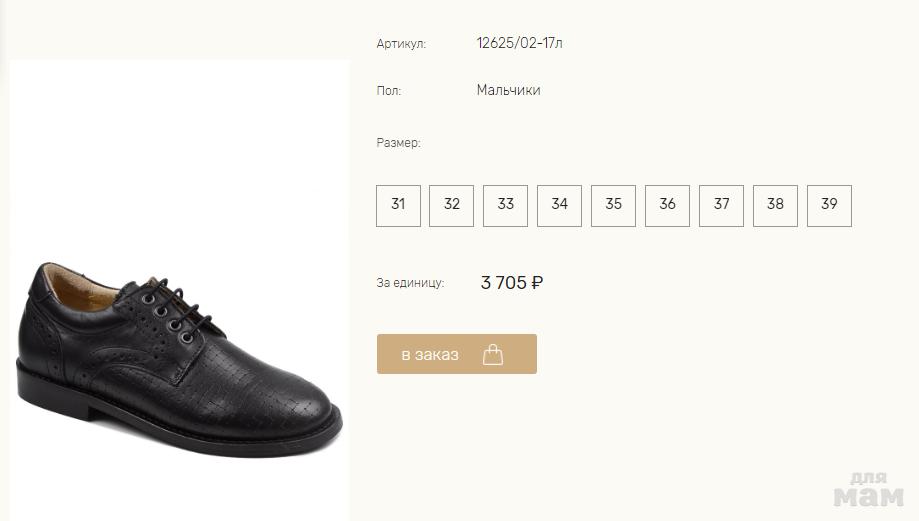Viewport: 919px width, 521px height.
Task: Click the "Мальчики" gender value
Action: point(508,90)
